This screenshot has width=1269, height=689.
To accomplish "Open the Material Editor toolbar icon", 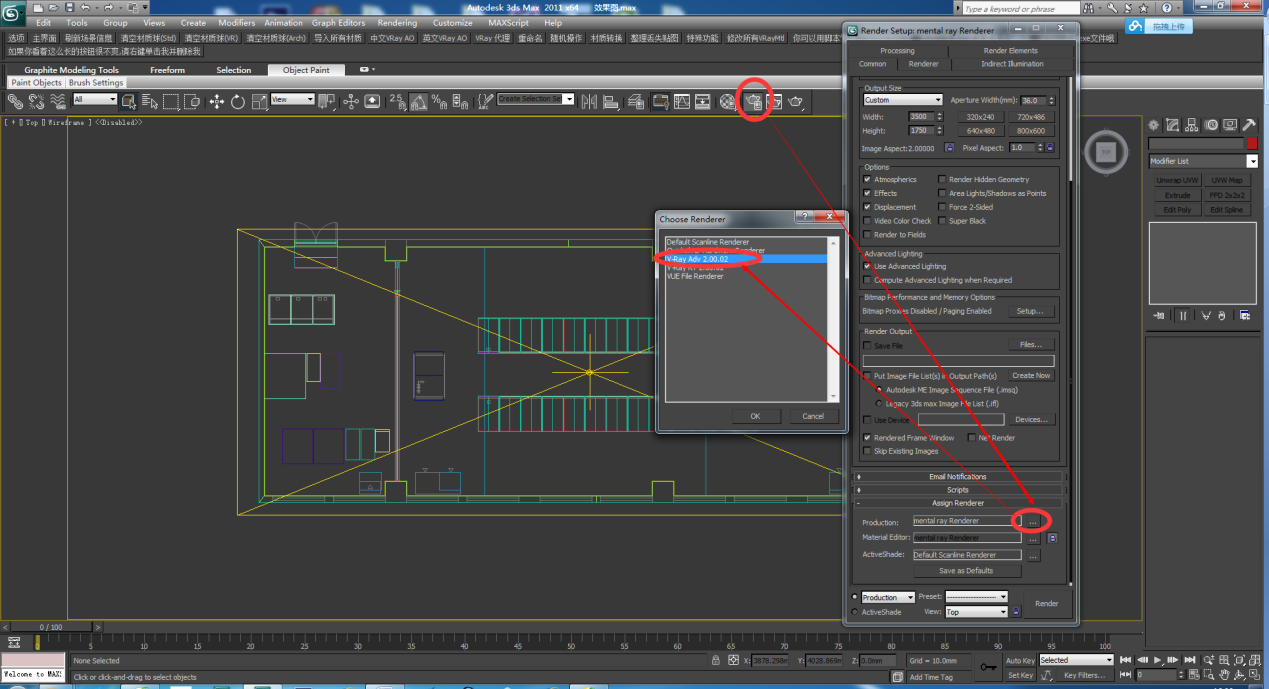I will tap(728, 101).
